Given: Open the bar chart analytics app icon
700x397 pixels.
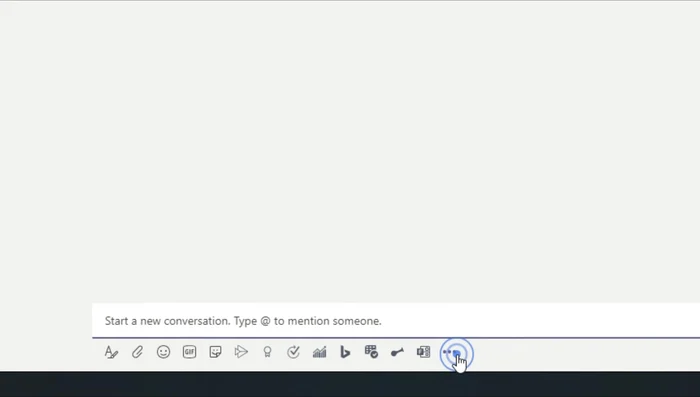Looking at the screenshot, I should (x=319, y=352).
